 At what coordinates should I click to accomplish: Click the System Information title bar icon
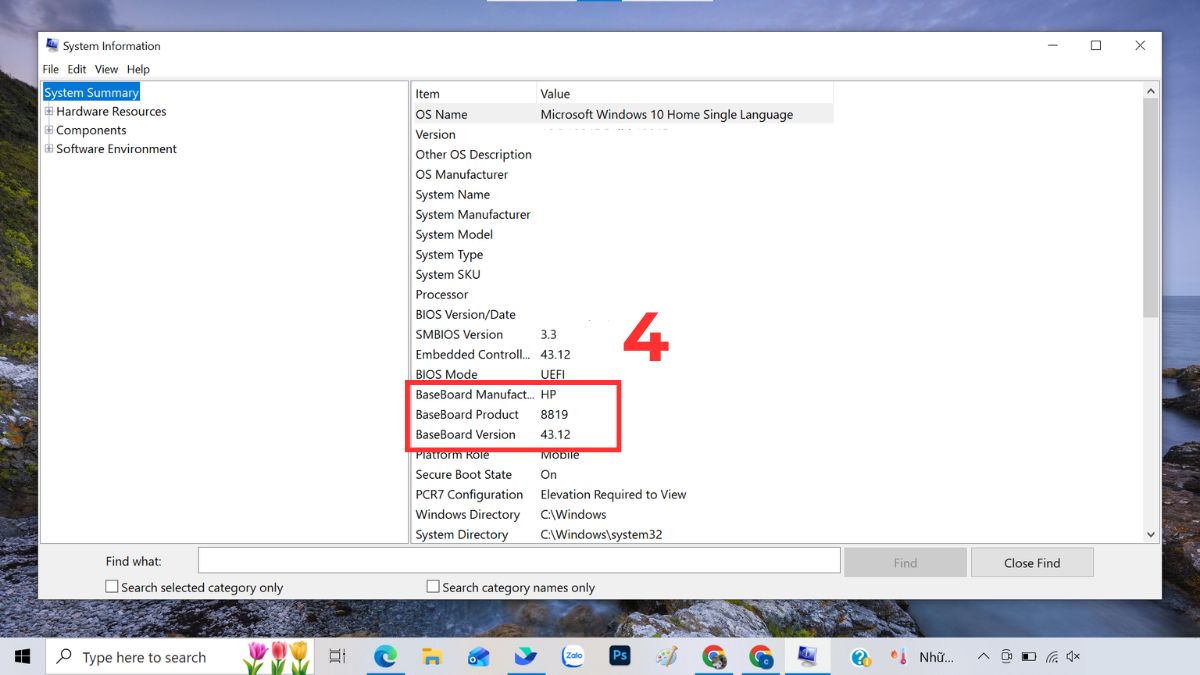52,45
